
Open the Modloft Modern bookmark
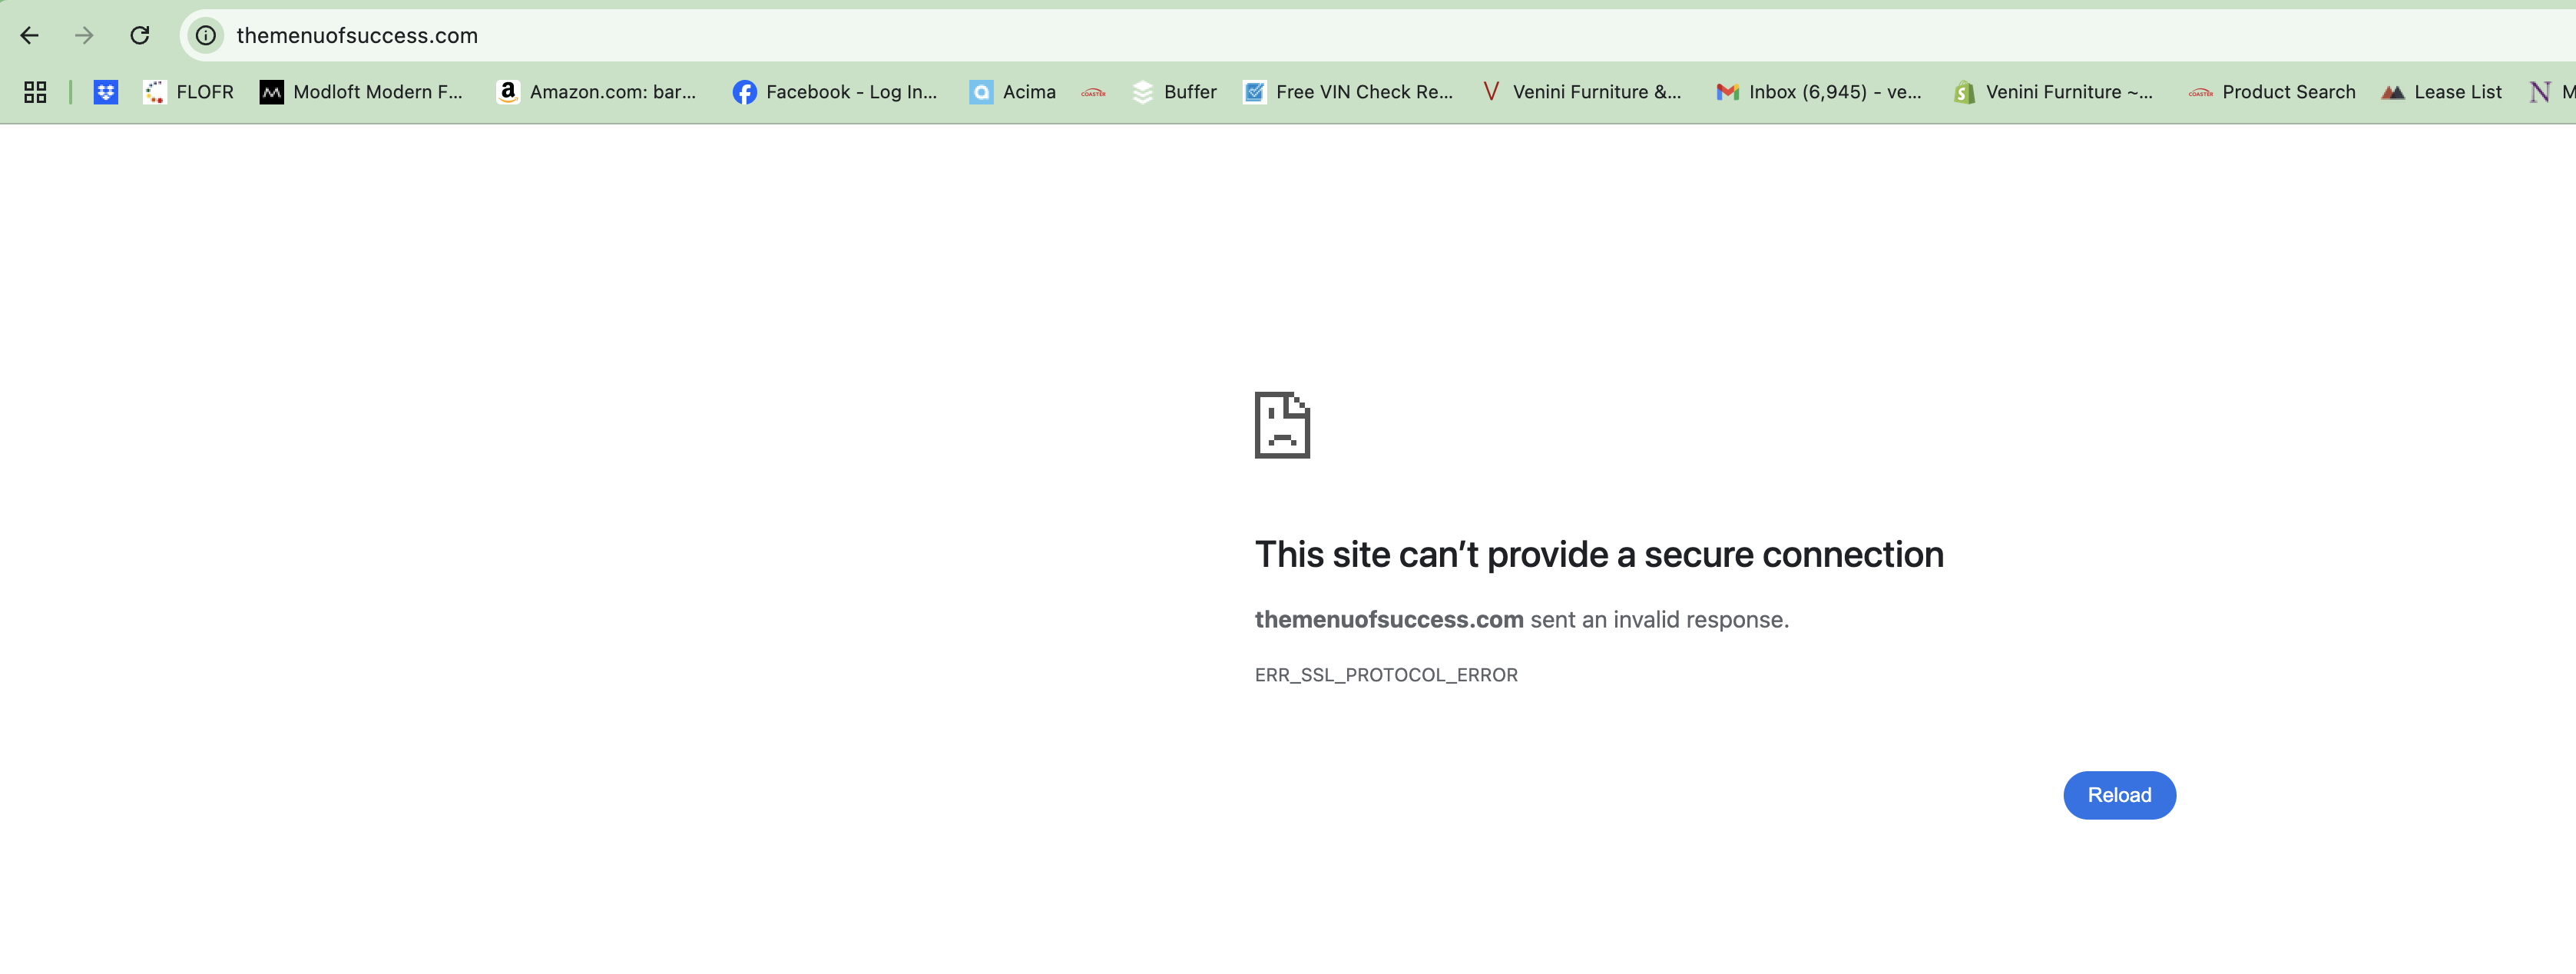tap(362, 92)
